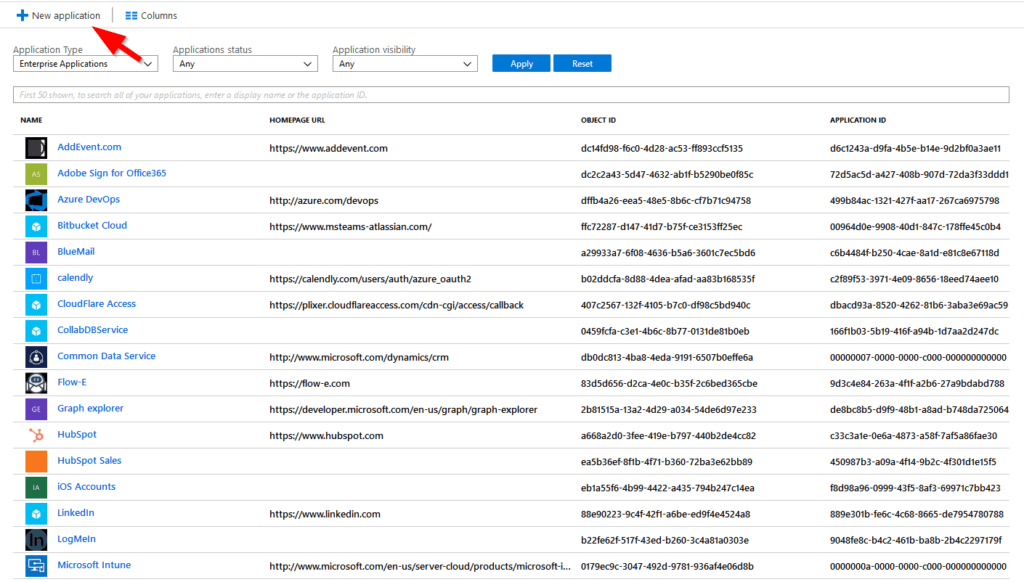Click the plixer.cloudflareaccess.com callback URL
The width and height of the screenshot is (1024, 582).
pyautogui.click(x=396, y=305)
